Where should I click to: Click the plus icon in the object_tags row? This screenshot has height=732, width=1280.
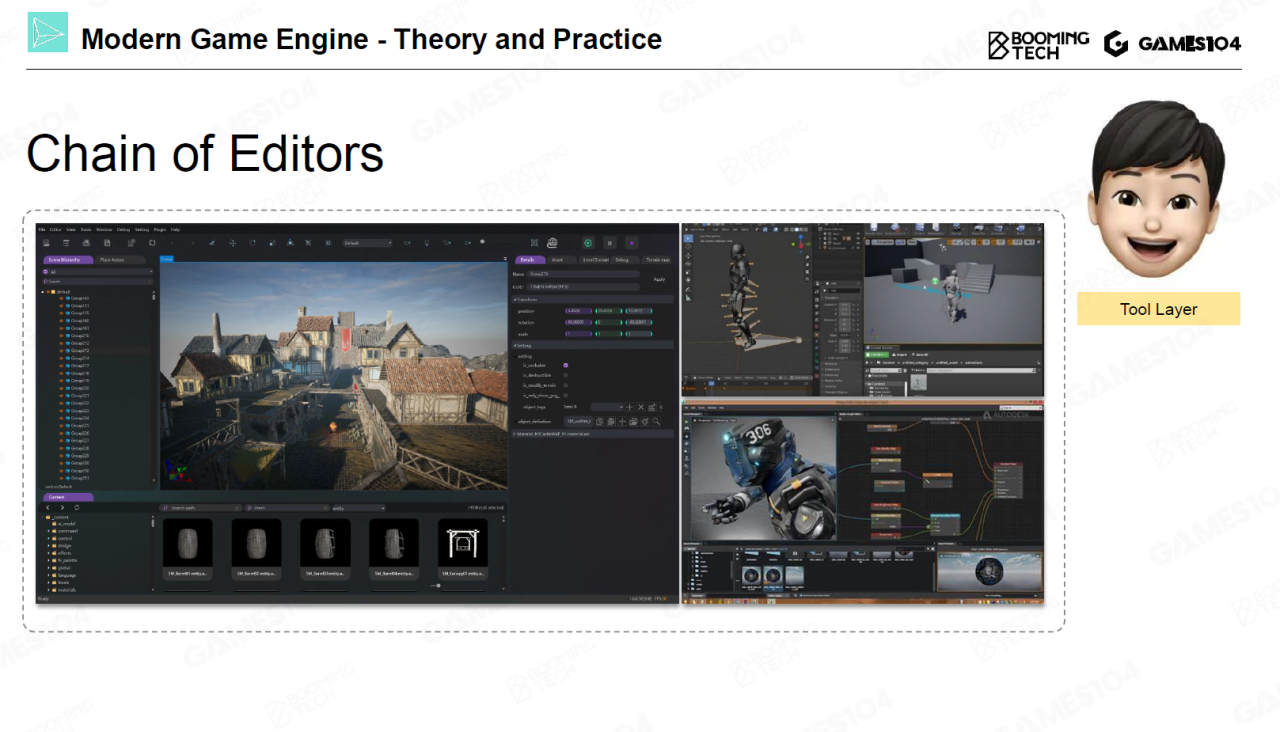[629, 407]
